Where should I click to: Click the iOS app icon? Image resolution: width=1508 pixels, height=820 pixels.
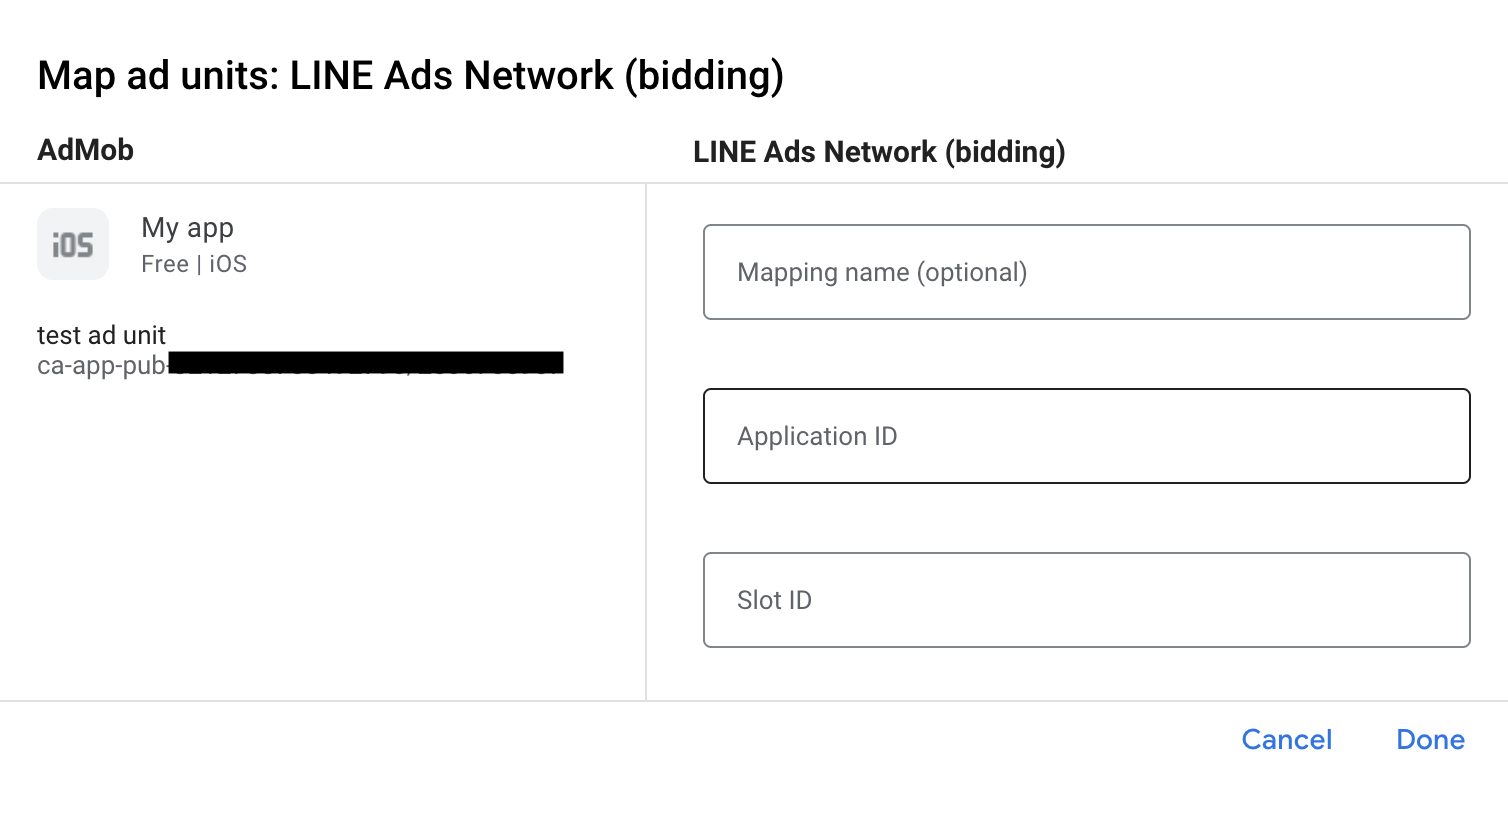point(73,244)
